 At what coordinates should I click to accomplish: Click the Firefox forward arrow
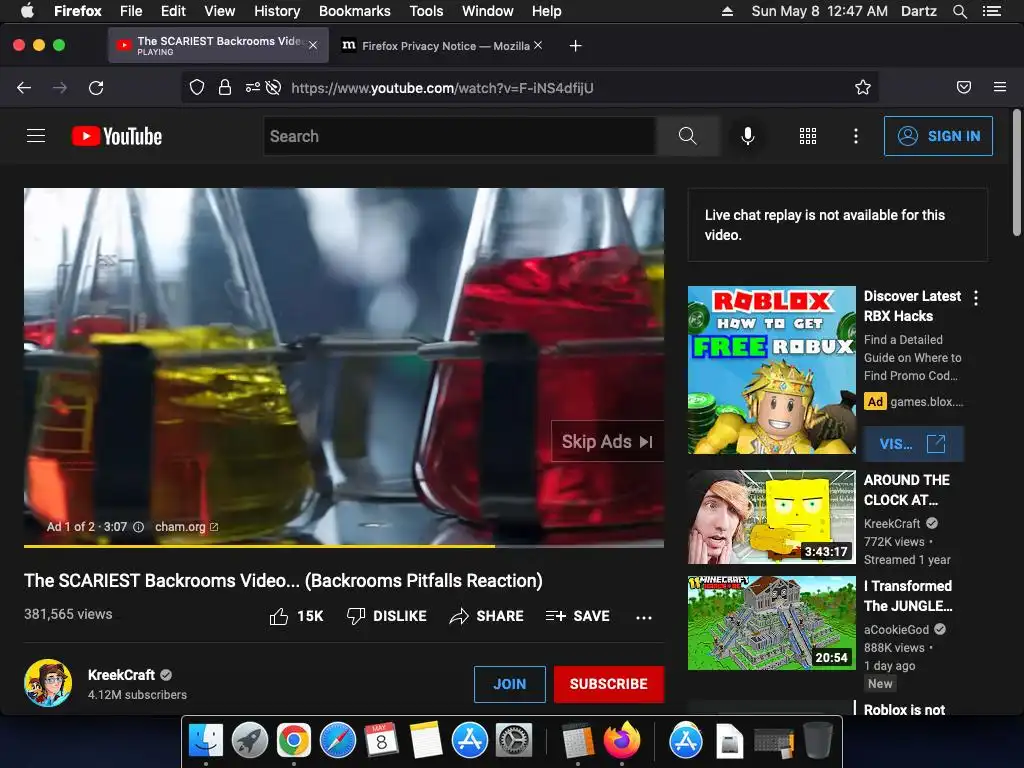click(59, 88)
